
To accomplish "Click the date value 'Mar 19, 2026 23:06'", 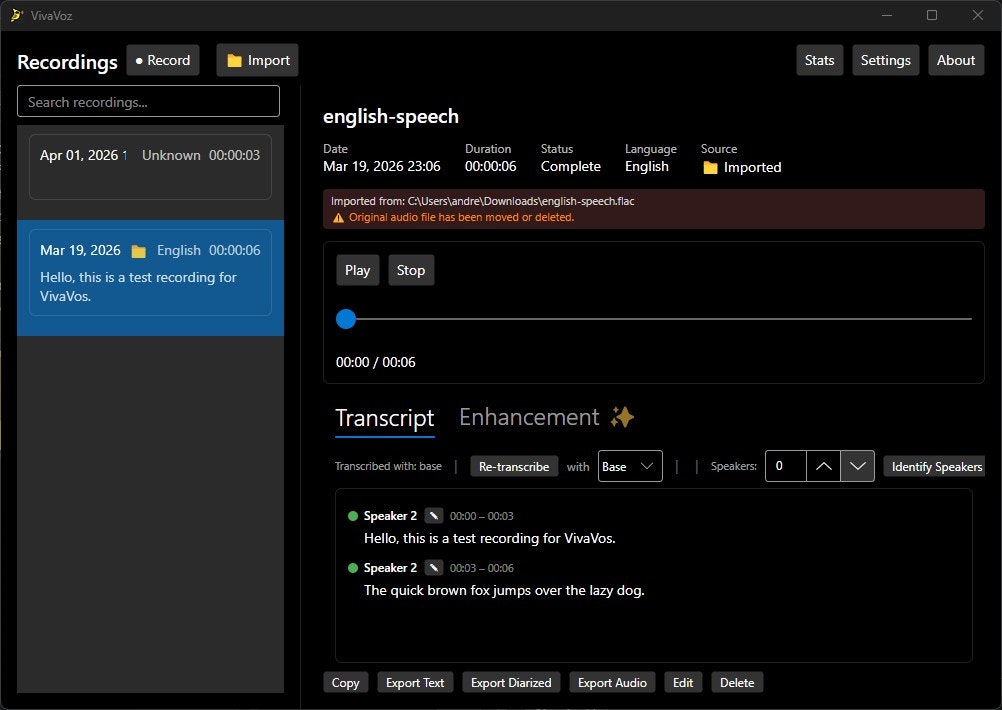I will [382, 166].
